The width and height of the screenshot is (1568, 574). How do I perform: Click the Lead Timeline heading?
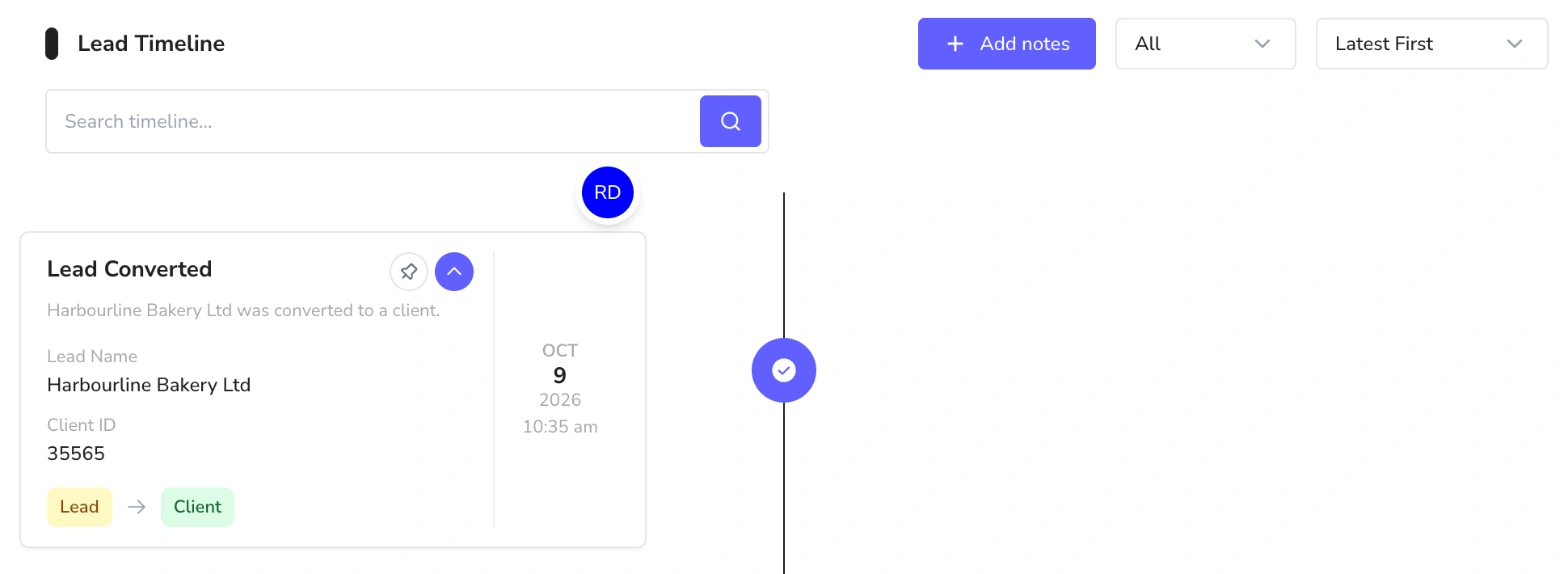pos(151,44)
